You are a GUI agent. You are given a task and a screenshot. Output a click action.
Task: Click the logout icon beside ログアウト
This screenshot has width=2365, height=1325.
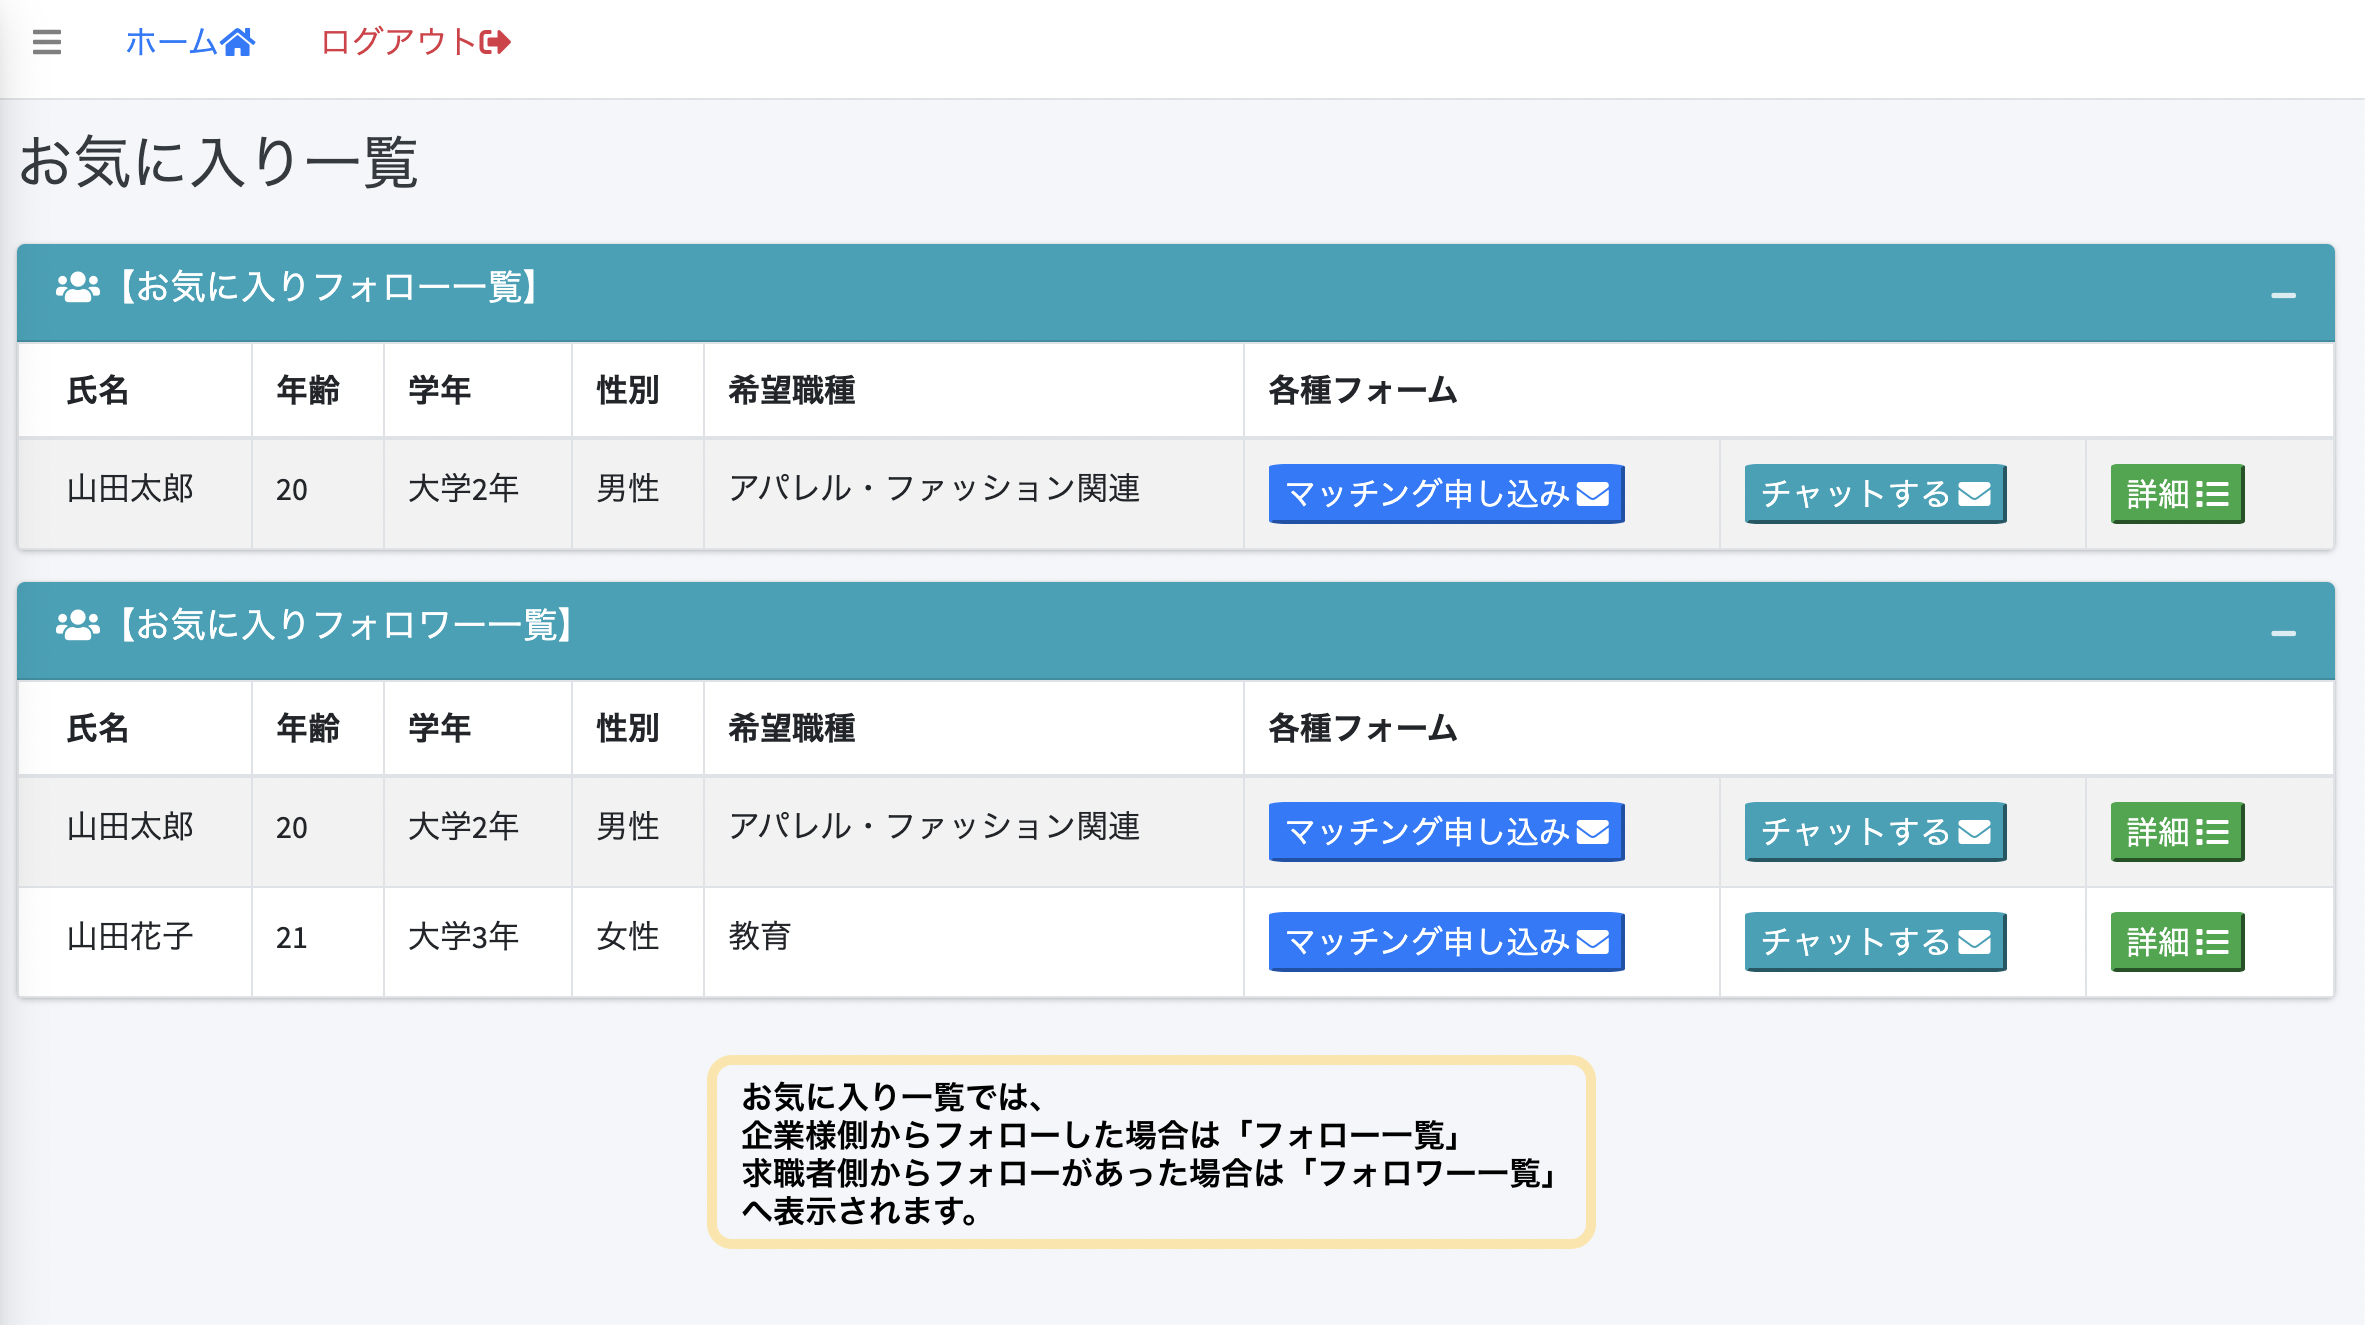coord(492,40)
